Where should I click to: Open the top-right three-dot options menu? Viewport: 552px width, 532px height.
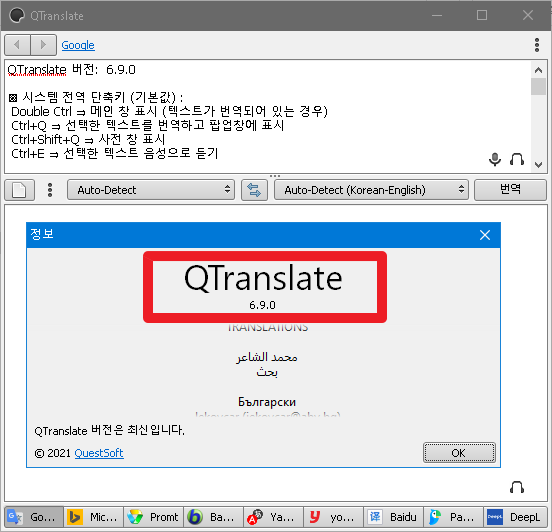[537, 45]
